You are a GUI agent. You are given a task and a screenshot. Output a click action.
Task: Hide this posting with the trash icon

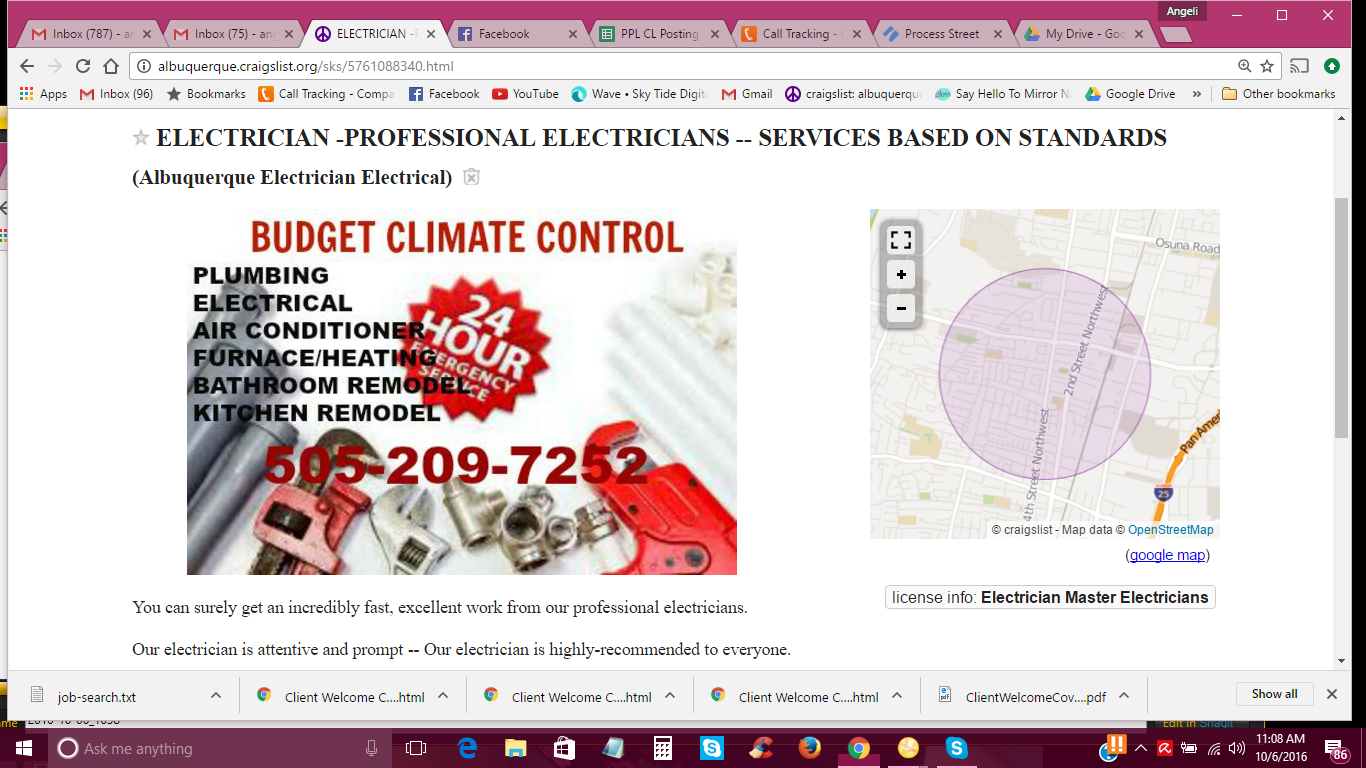472,177
